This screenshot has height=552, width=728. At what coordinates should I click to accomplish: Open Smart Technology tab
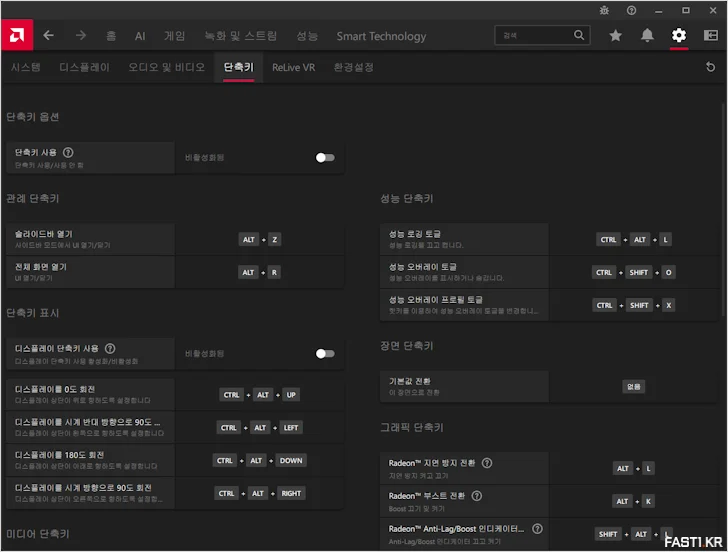coord(381,36)
